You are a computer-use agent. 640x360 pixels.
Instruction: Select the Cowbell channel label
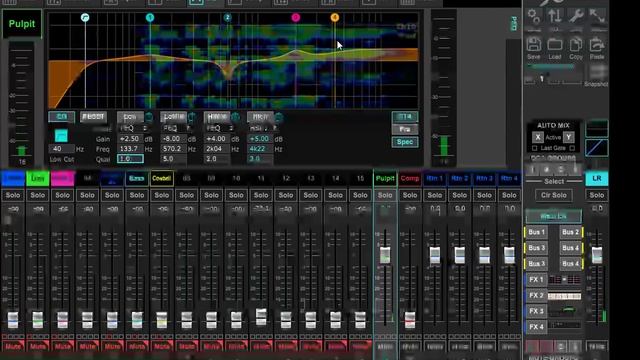[x=162, y=178]
